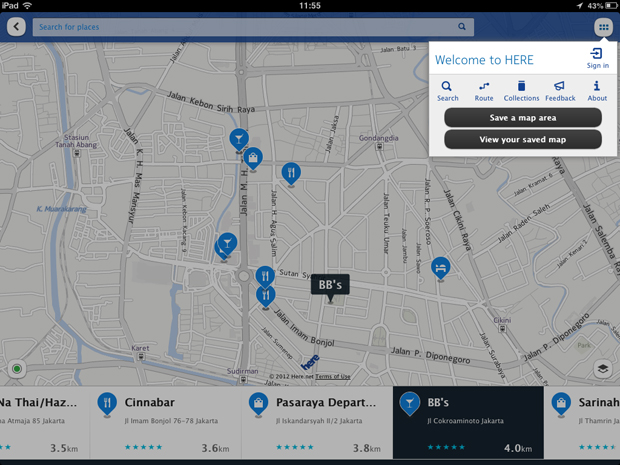Select restaurant pin near Jalan Jaksa
This screenshot has height=465, width=620.
click(x=291, y=174)
